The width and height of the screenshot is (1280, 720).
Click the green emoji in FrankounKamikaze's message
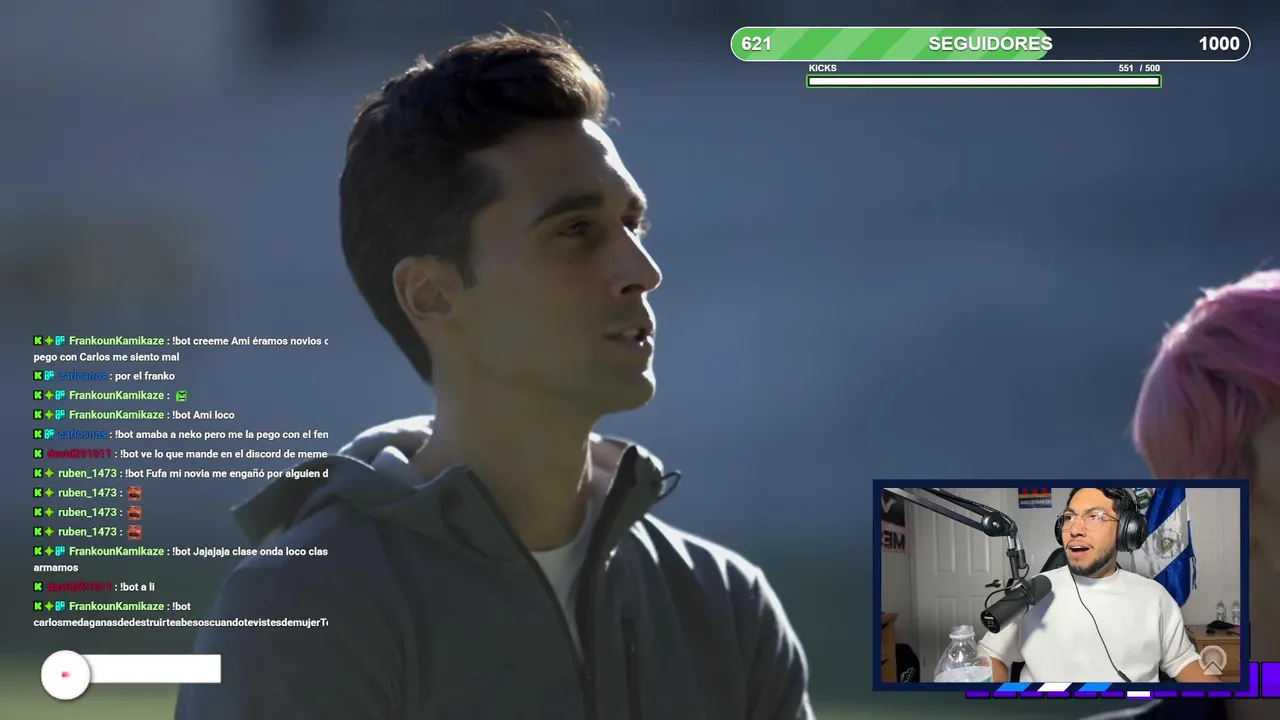click(181, 396)
